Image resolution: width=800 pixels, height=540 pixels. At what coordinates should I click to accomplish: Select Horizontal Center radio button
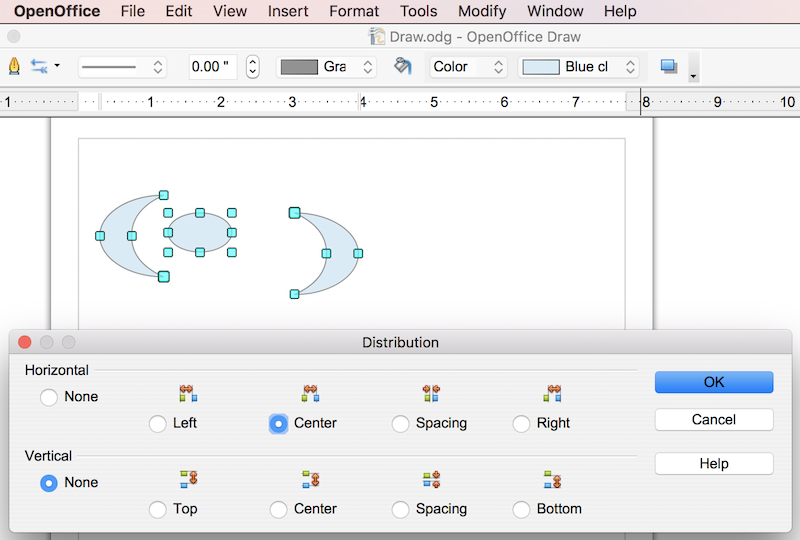click(x=278, y=423)
